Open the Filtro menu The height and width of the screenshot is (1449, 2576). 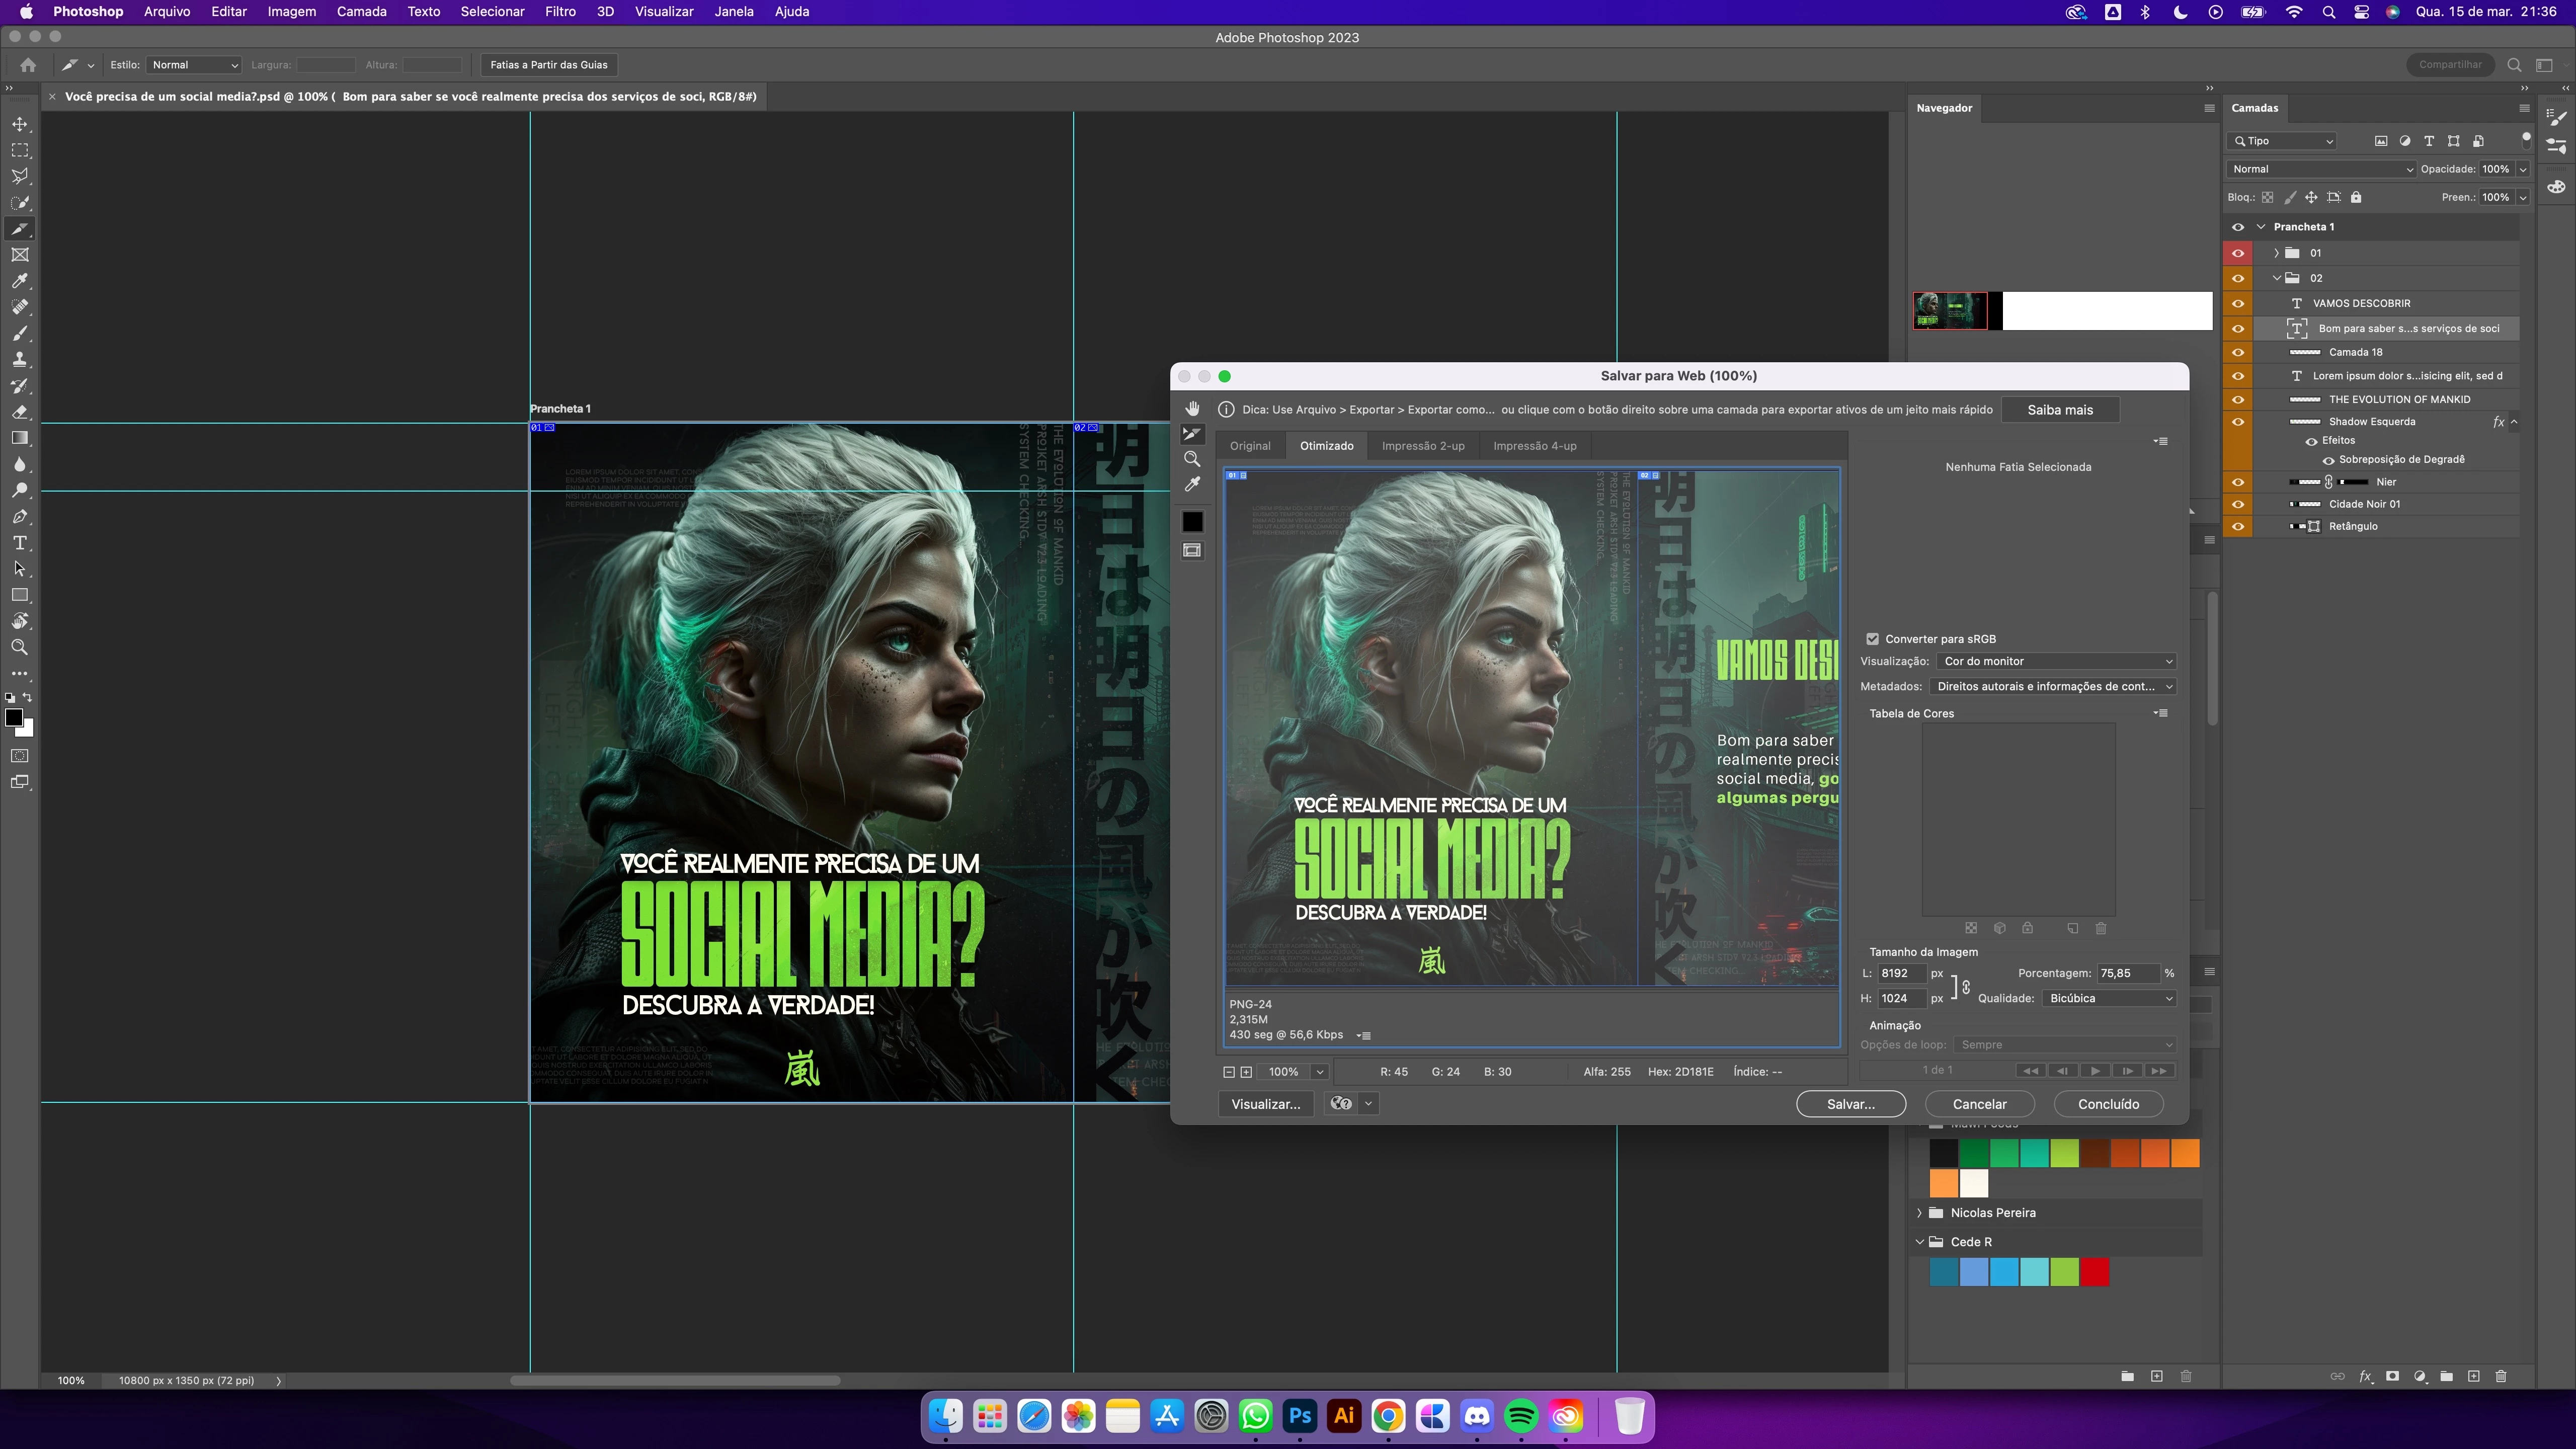click(560, 12)
